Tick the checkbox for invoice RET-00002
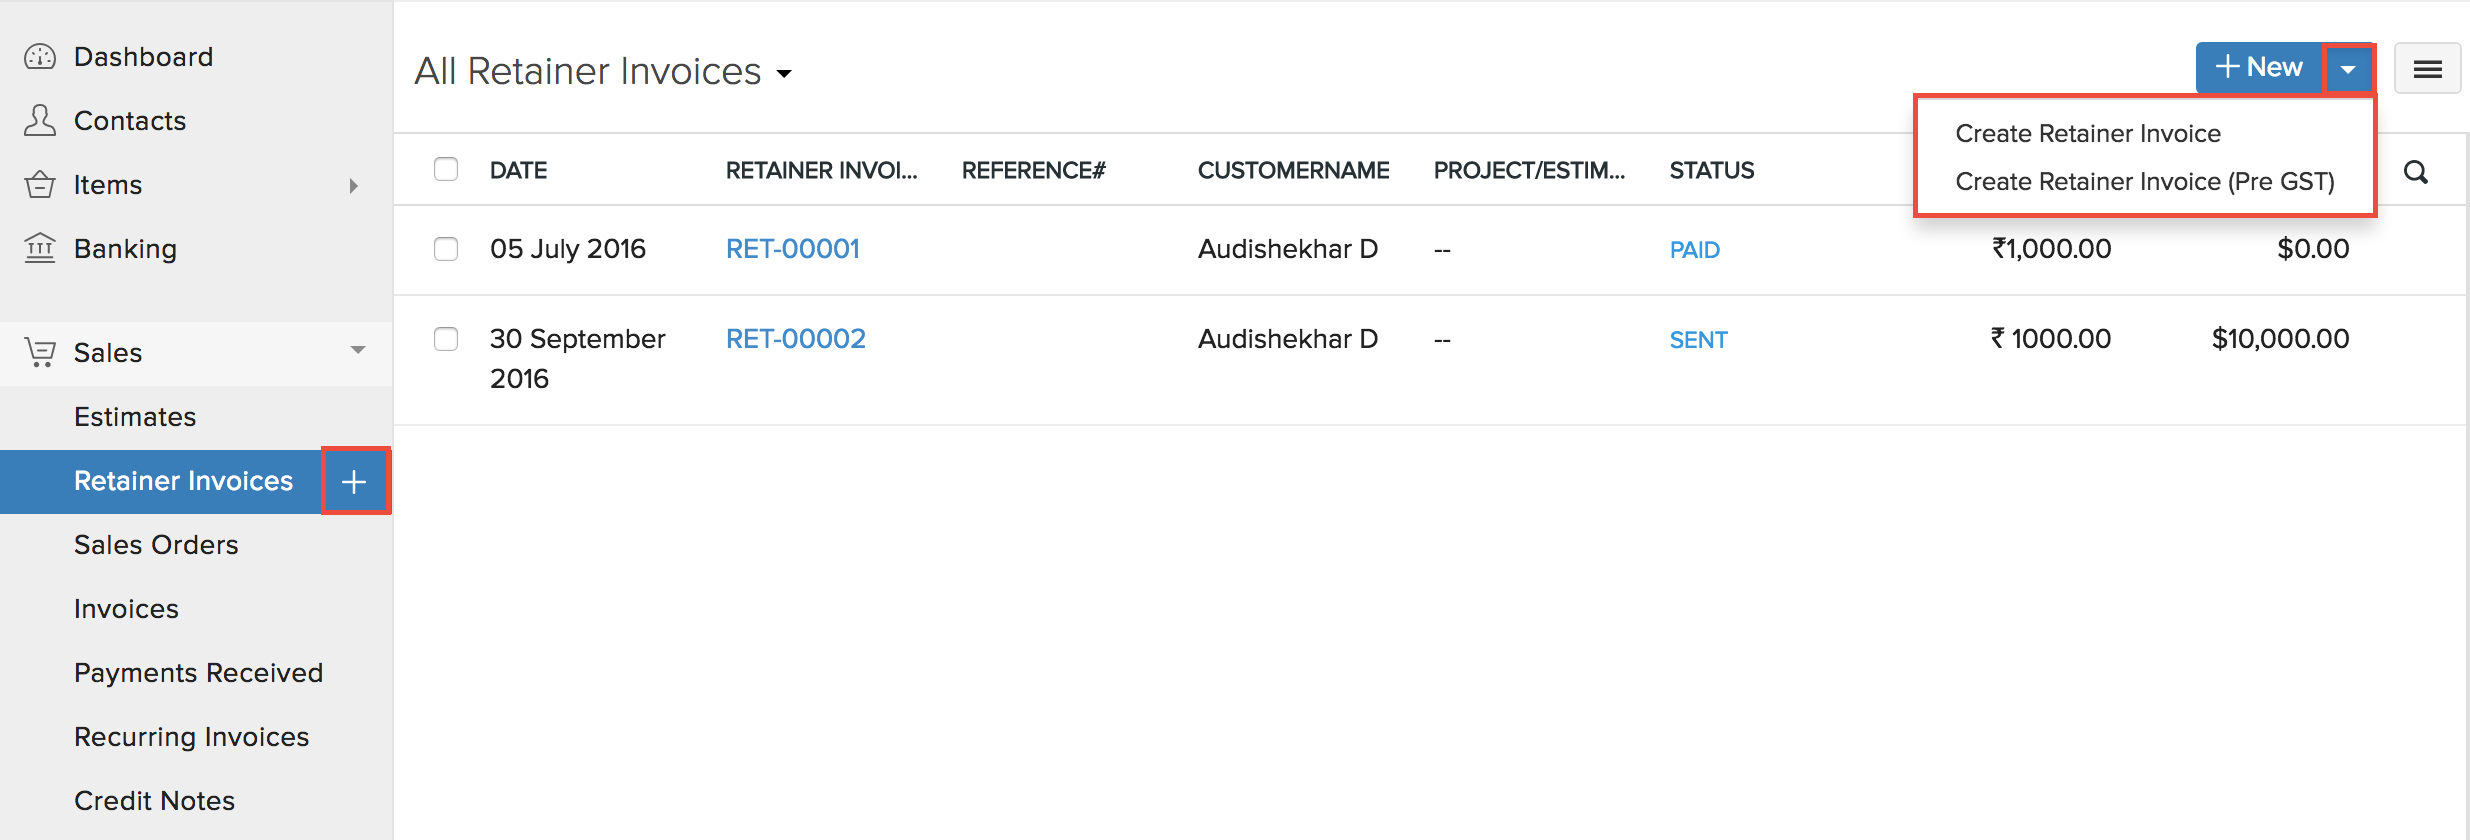The image size is (2470, 840). pyautogui.click(x=446, y=339)
